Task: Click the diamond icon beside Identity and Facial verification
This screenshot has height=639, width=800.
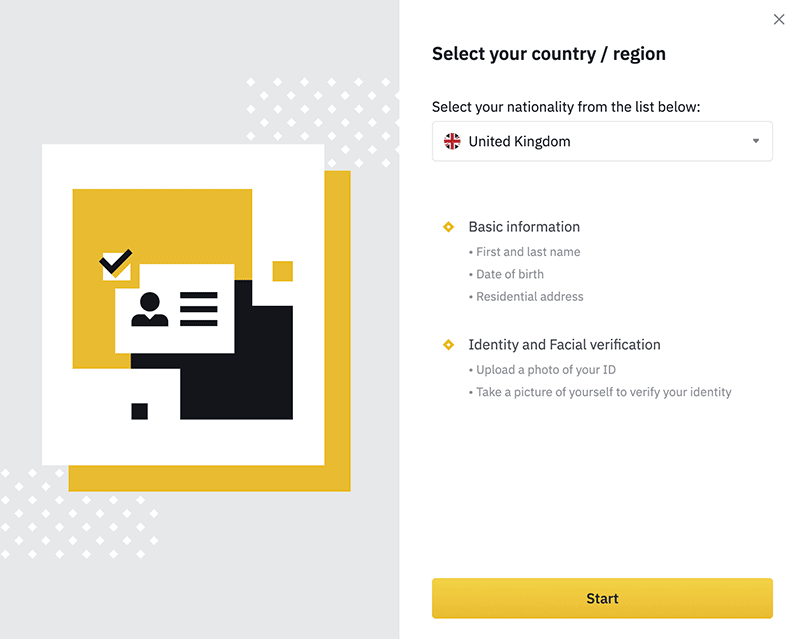Action: click(x=448, y=344)
